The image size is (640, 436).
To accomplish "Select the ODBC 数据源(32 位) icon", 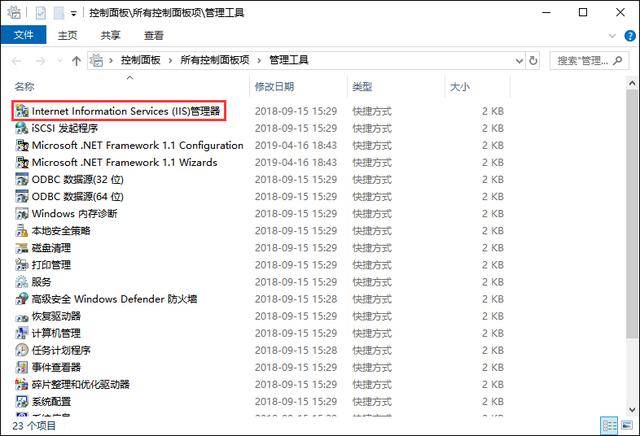I will (22, 180).
